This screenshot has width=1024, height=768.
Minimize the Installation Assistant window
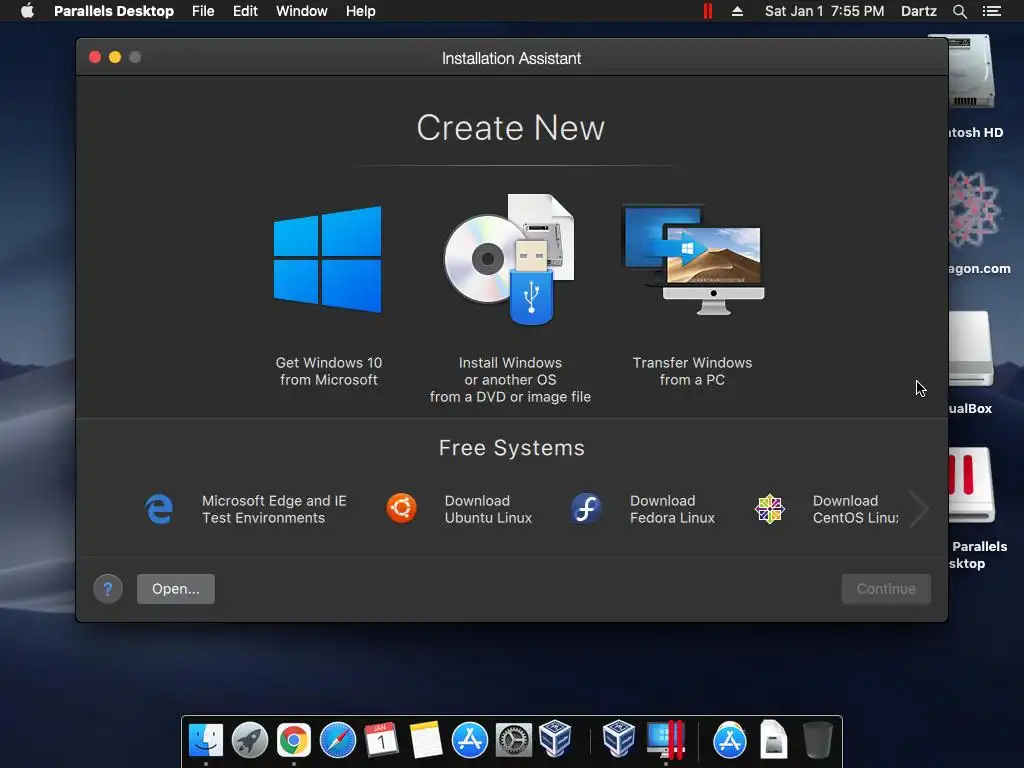(x=115, y=57)
